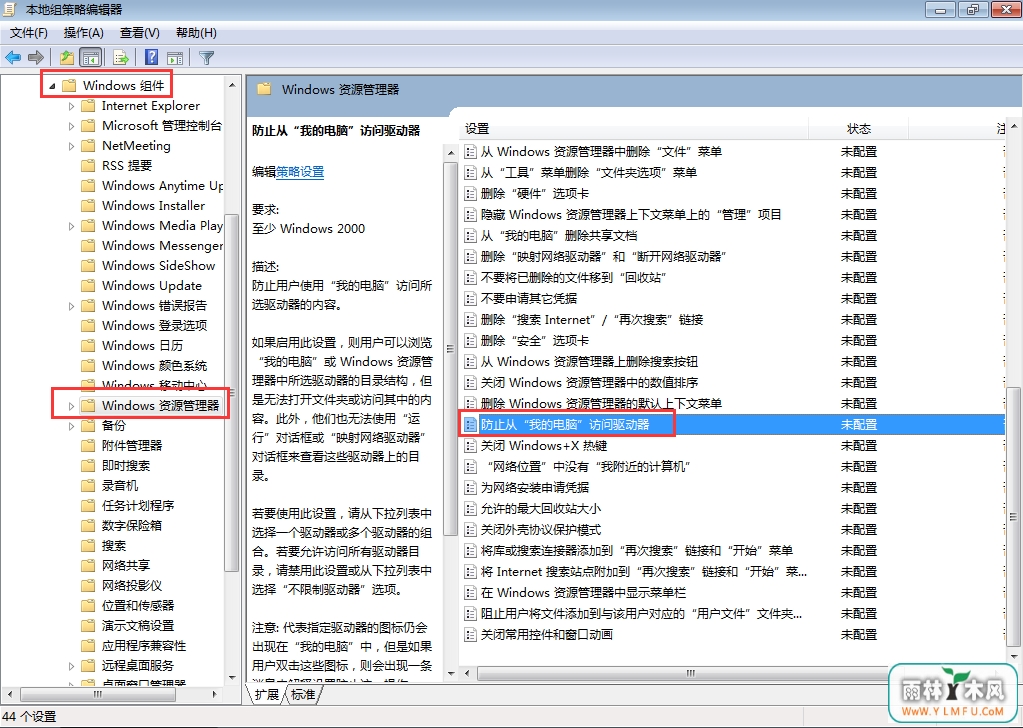Switch to the 标准 tab
The height and width of the screenshot is (728, 1023).
pos(303,695)
